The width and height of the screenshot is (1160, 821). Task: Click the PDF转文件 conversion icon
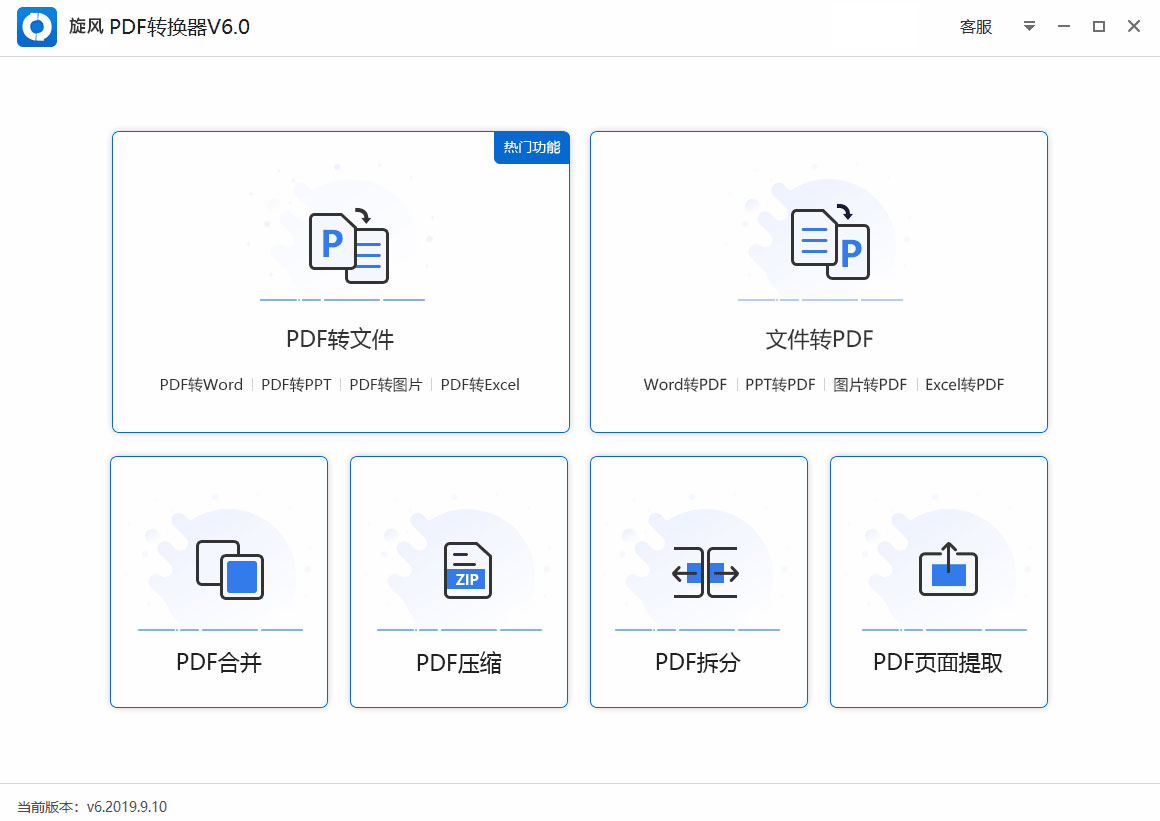coord(348,247)
